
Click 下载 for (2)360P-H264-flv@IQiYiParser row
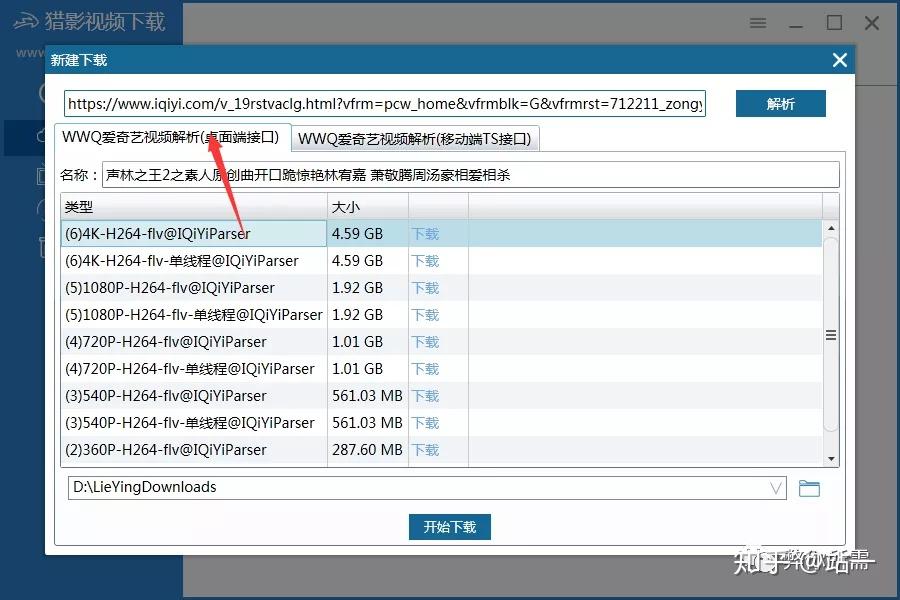click(425, 450)
